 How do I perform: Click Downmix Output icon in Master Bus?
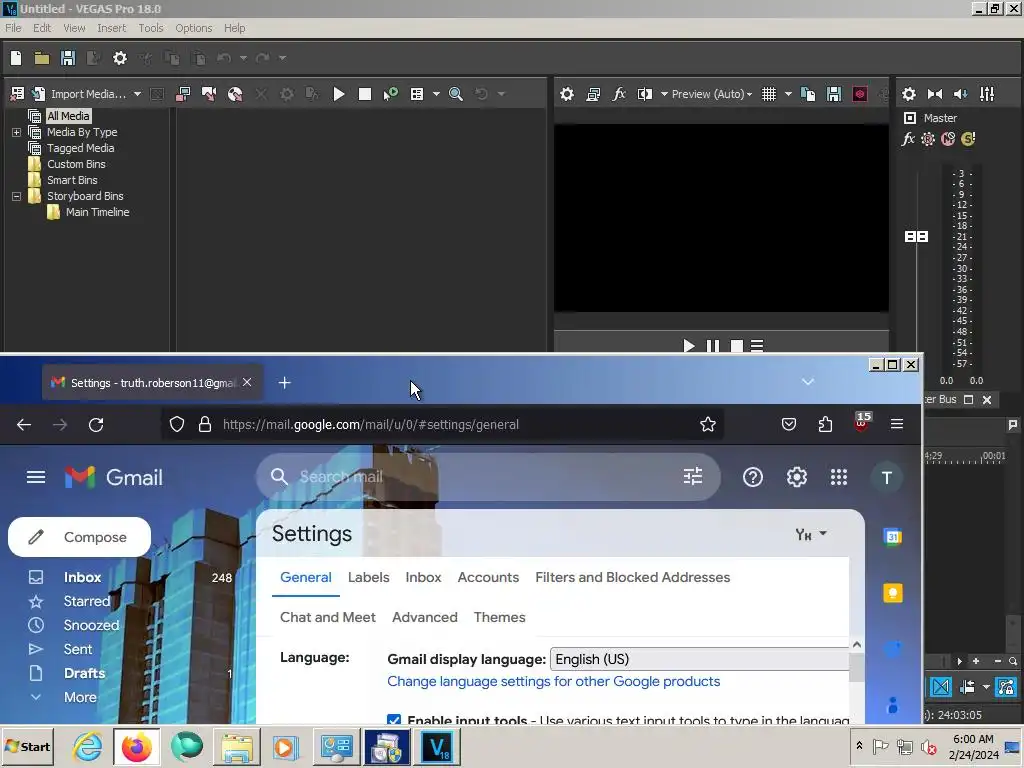click(x=935, y=94)
